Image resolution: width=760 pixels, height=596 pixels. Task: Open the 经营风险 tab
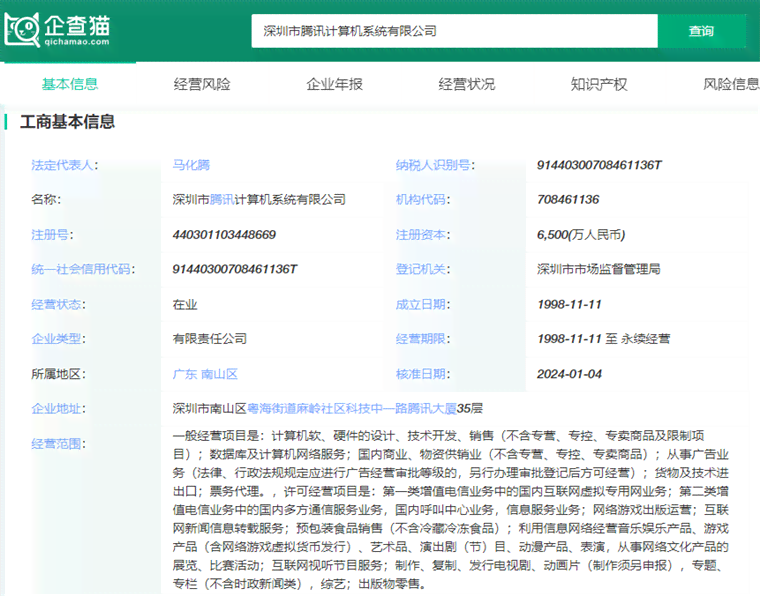pyautogui.click(x=202, y=84)
